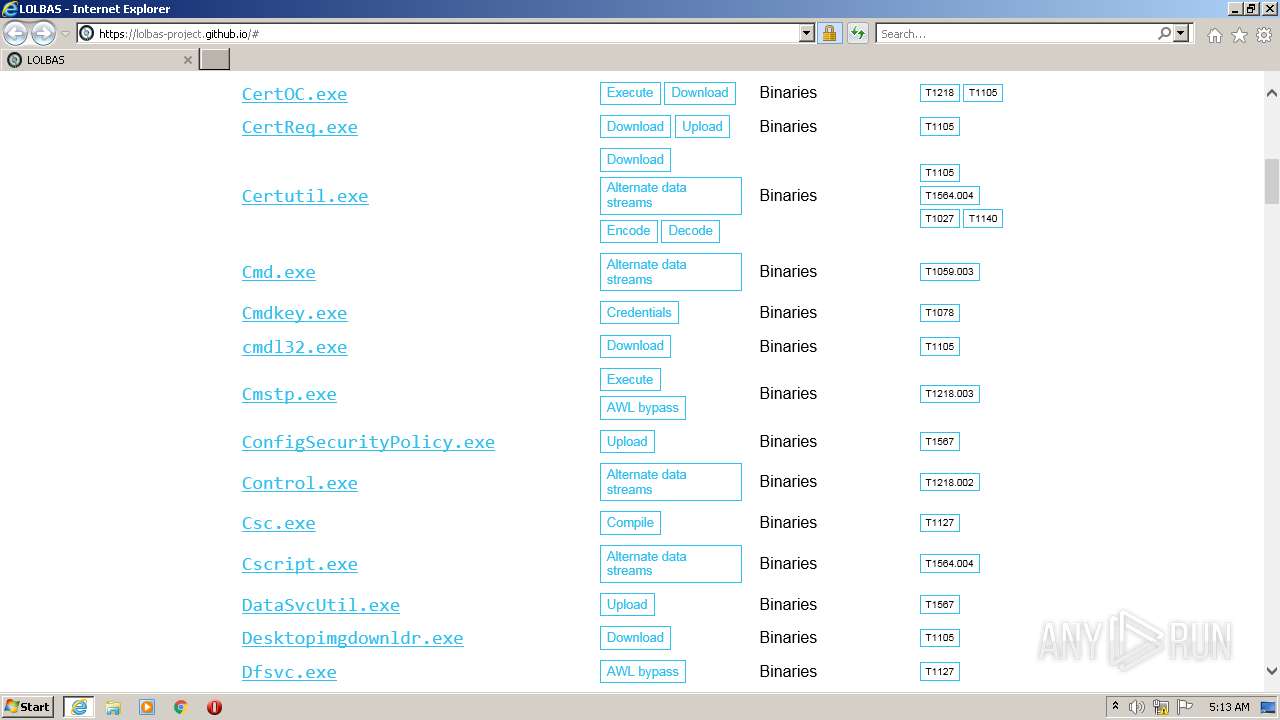1280x720 pixels.
Task: Open the media player taskbar icon
Action: (147, 707)
